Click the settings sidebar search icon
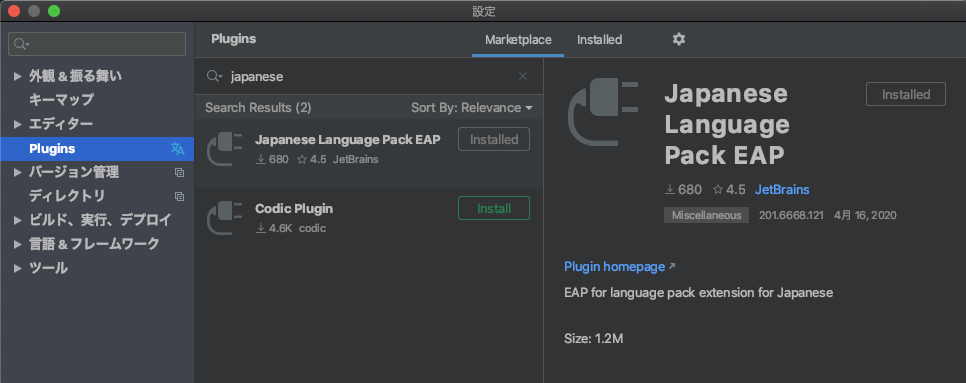Viewport: 966px width, 383px height. [22, 44]
